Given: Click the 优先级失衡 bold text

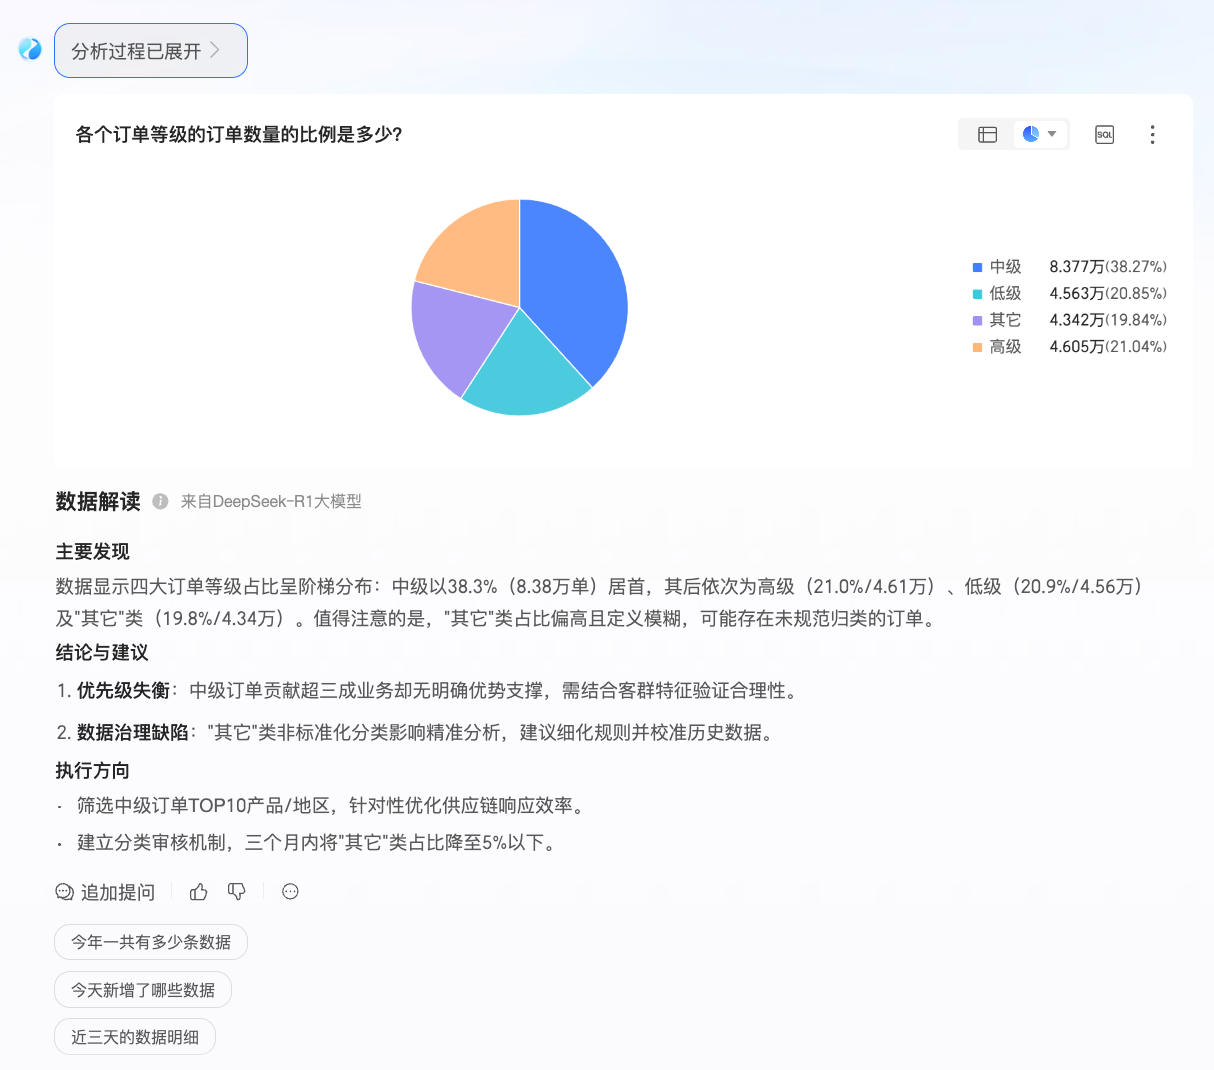Looking at the screenshot, I should (x=124, y=691).
